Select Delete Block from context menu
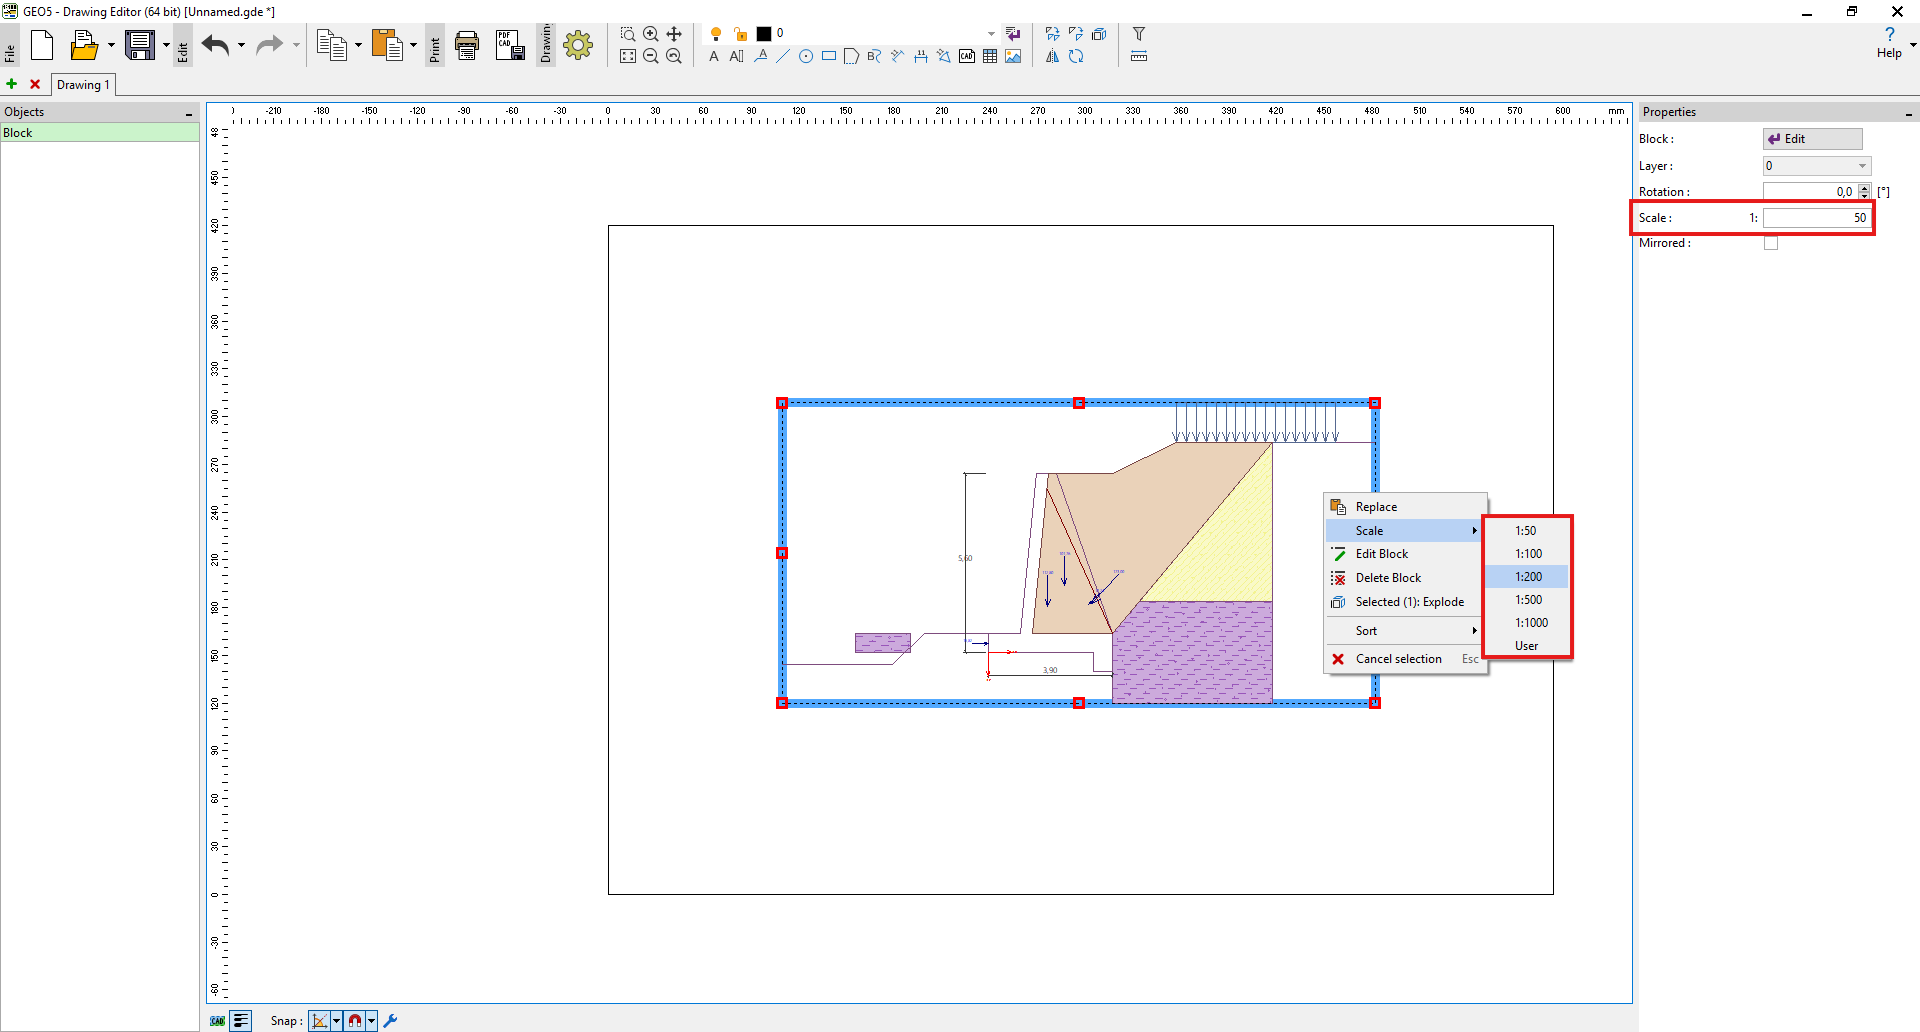This screenshot has width=1920, height=1032. click(1388, 578)
